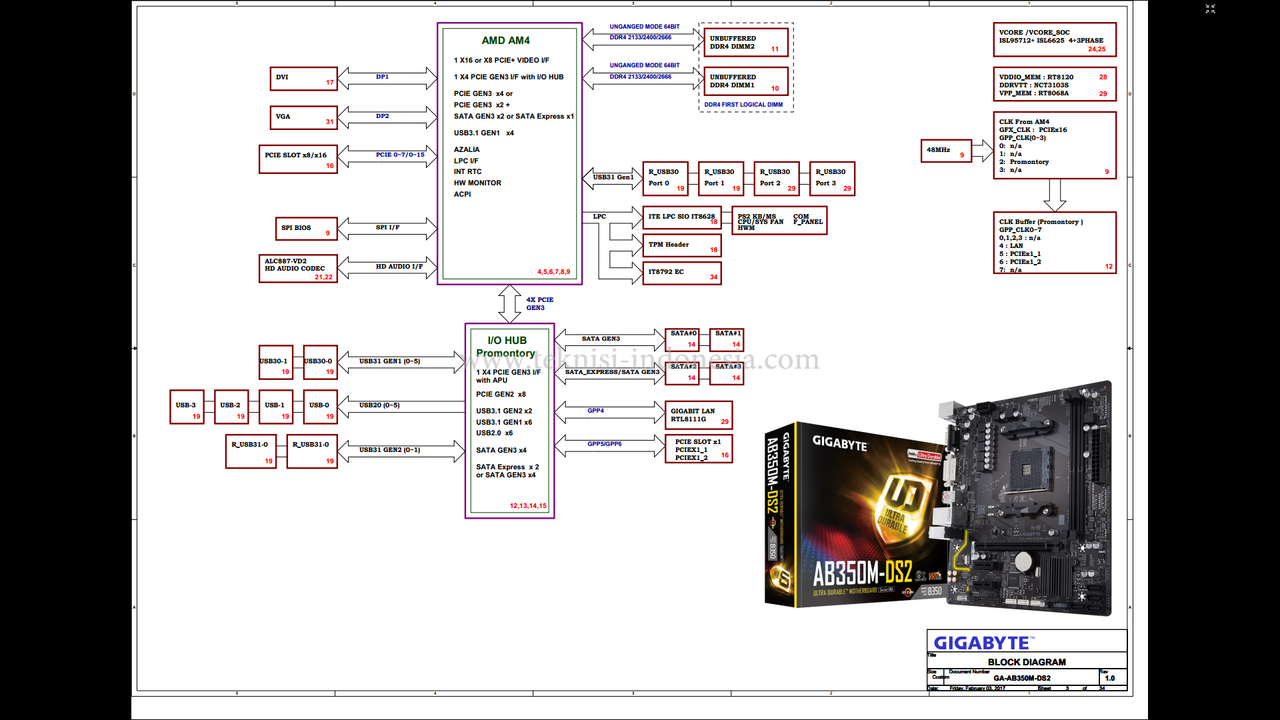Viewport: 1280px width, 720px height.
Task: Click the SPI BIOS block
Action: pyautogui.click(x=305, y=228)
